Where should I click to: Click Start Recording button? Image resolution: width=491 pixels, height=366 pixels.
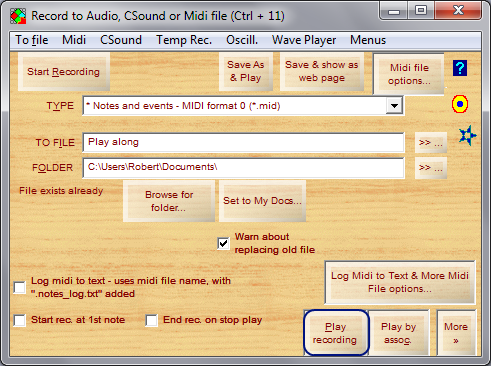(x=64, y=72)
